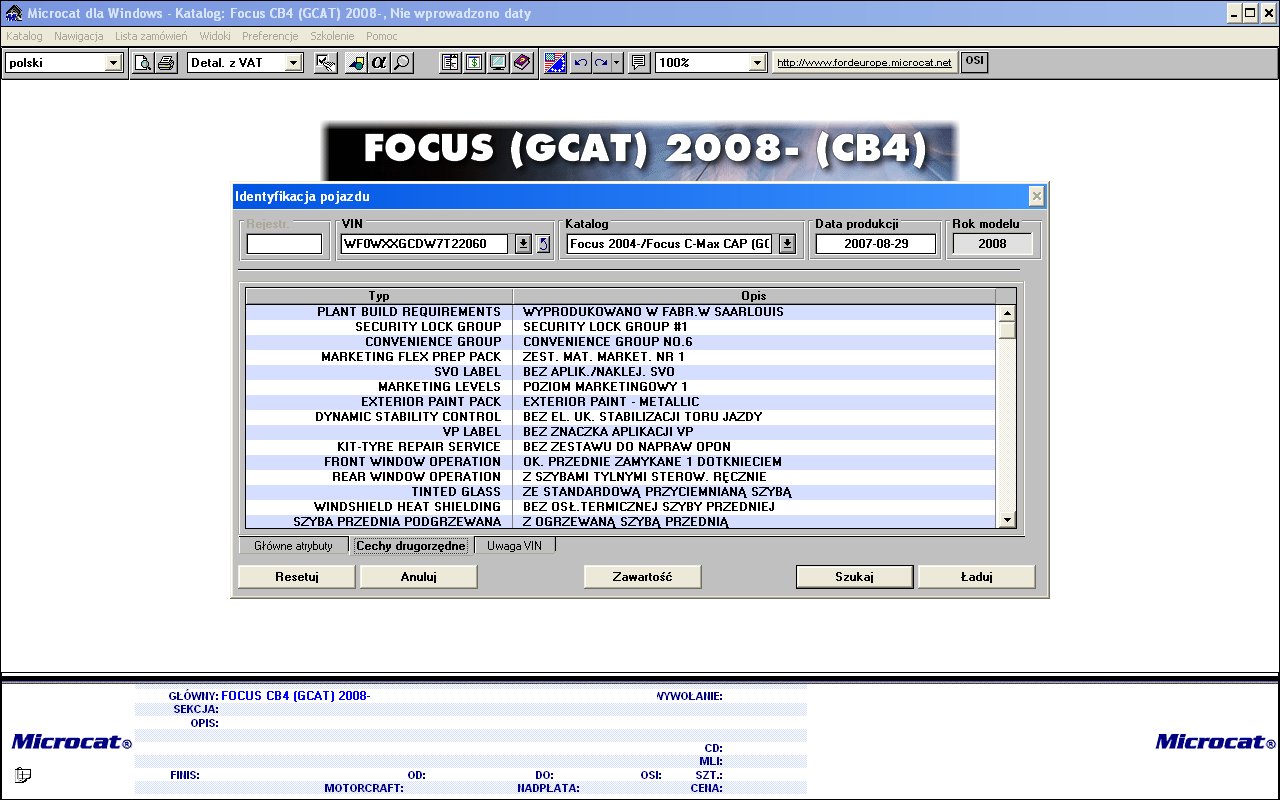The image size is (1280, 800).
Task: Click the attribute list scroll up arrow
Action: [1007, 313]
